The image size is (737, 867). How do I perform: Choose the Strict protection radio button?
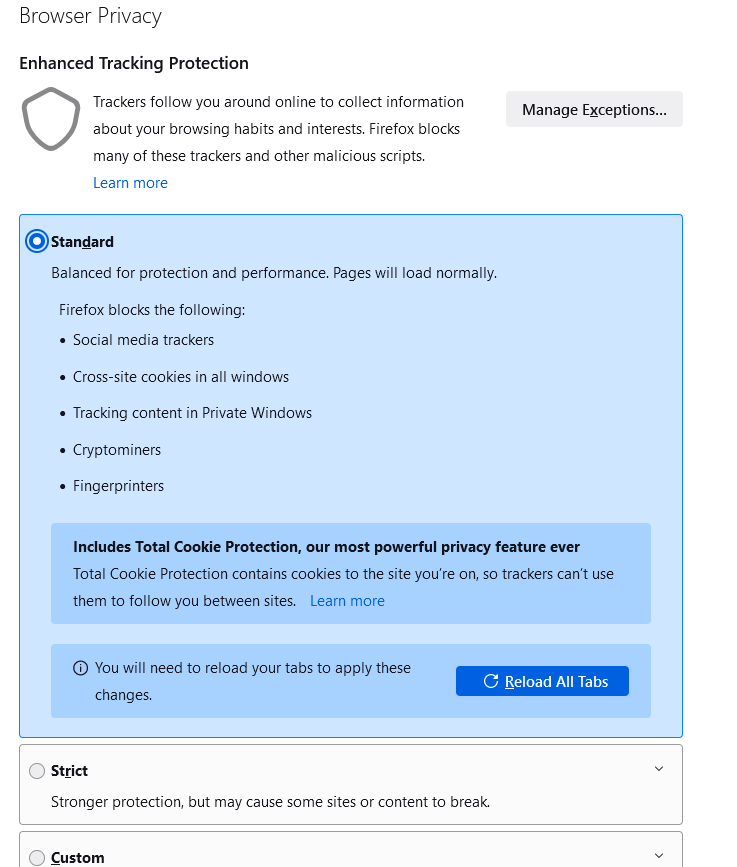pos(37,771)
